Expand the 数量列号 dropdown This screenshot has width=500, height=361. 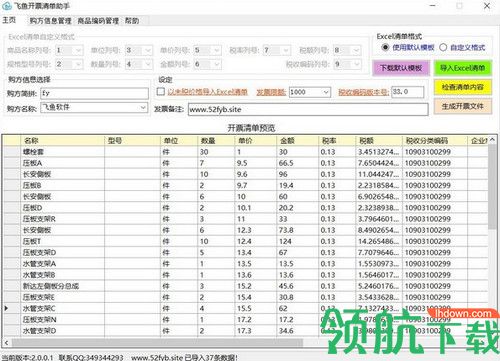coord(148,64)
